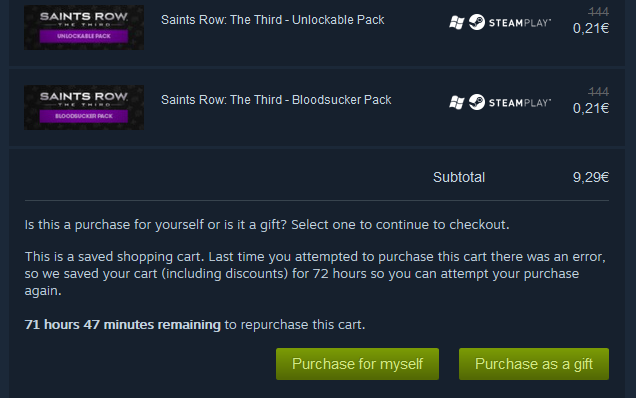This screenshot has height=398, width=636.
Task: Click Windows icon on Bloodsucker Pack row
Action: coord(456,102)
